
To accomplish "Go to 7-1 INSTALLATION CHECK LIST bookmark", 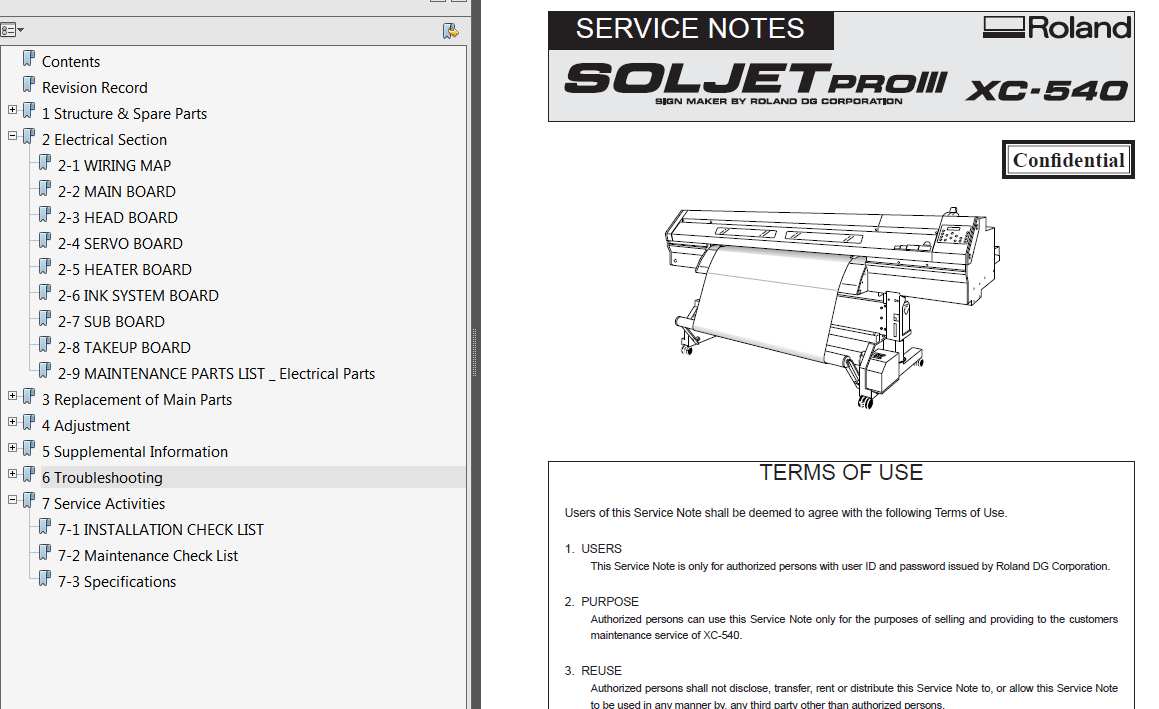I will [x=160, y=530].
